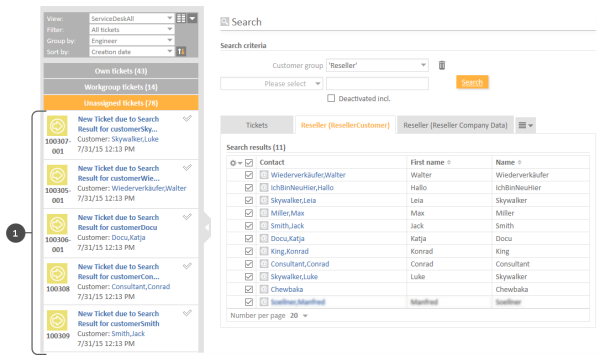Screen dimensions: 600x361
Task: Open the Customer group 'Reseller' dropdown
Action: 377,65
